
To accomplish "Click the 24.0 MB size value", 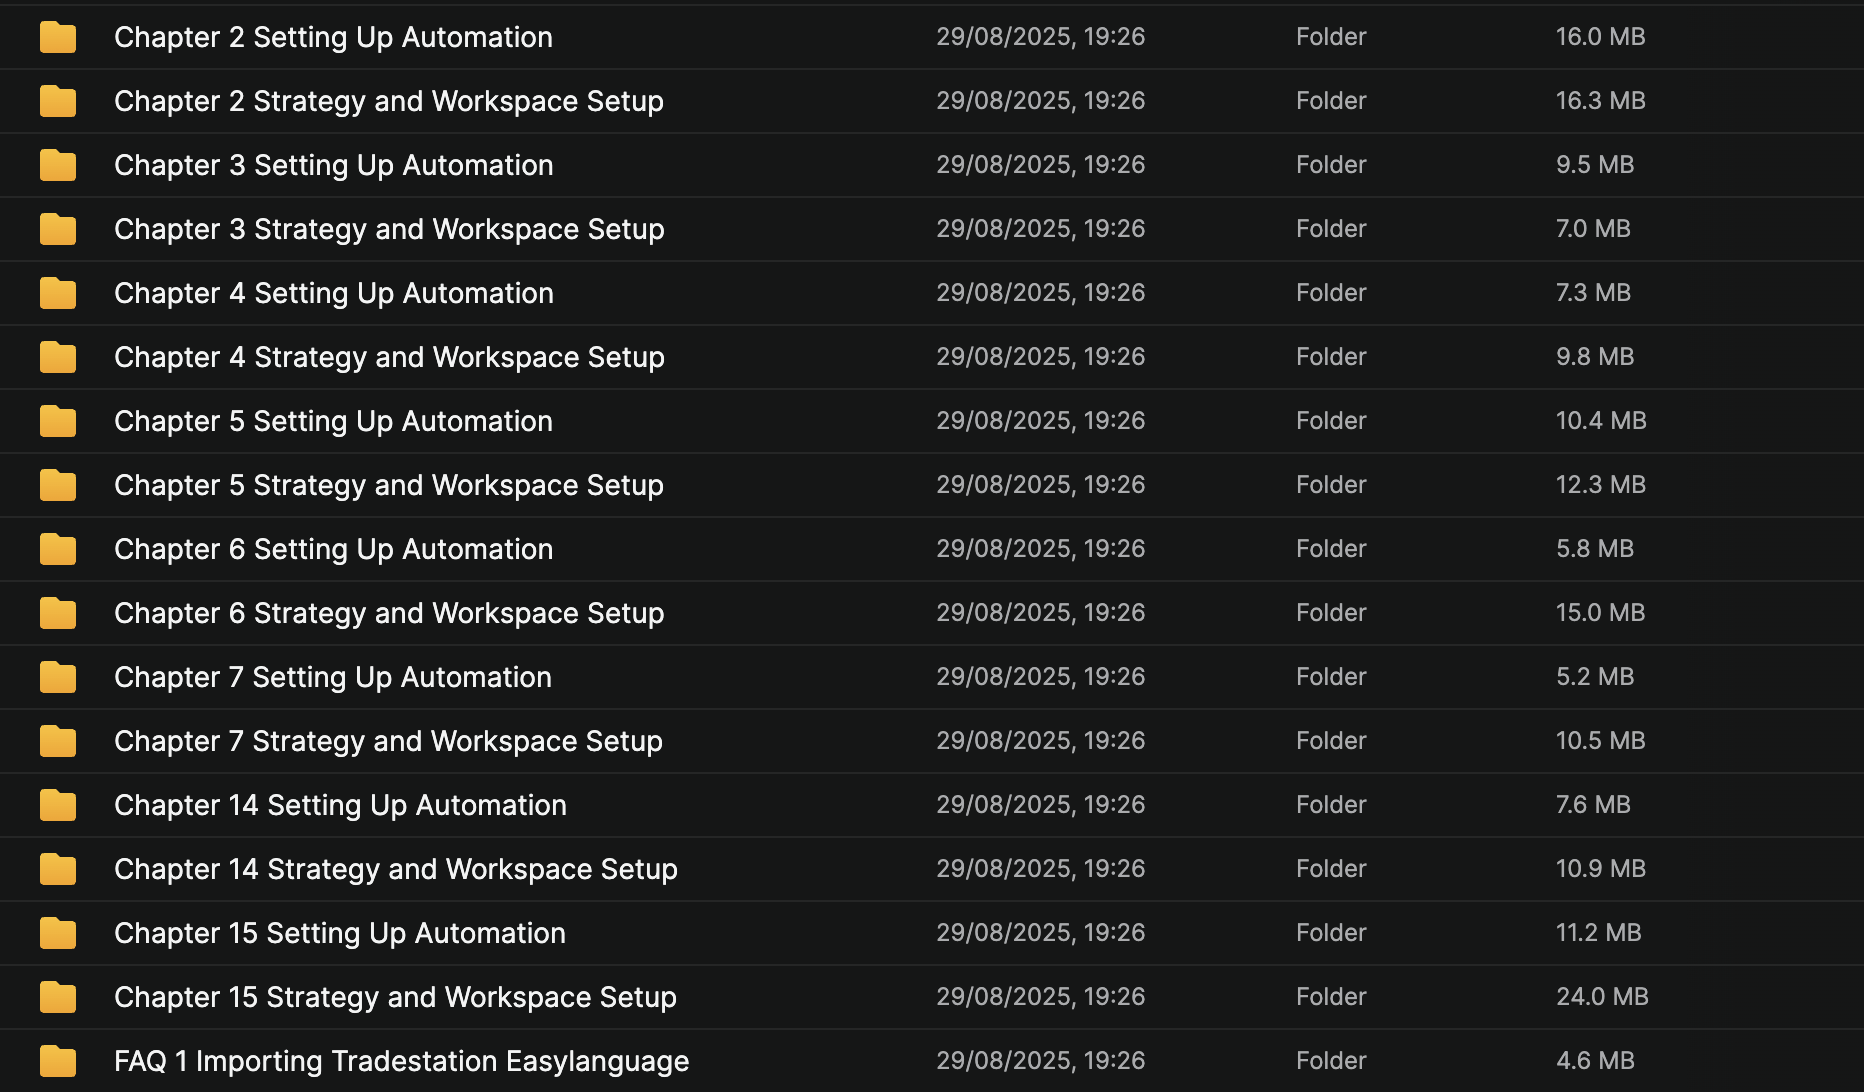I will [1601, 997].
